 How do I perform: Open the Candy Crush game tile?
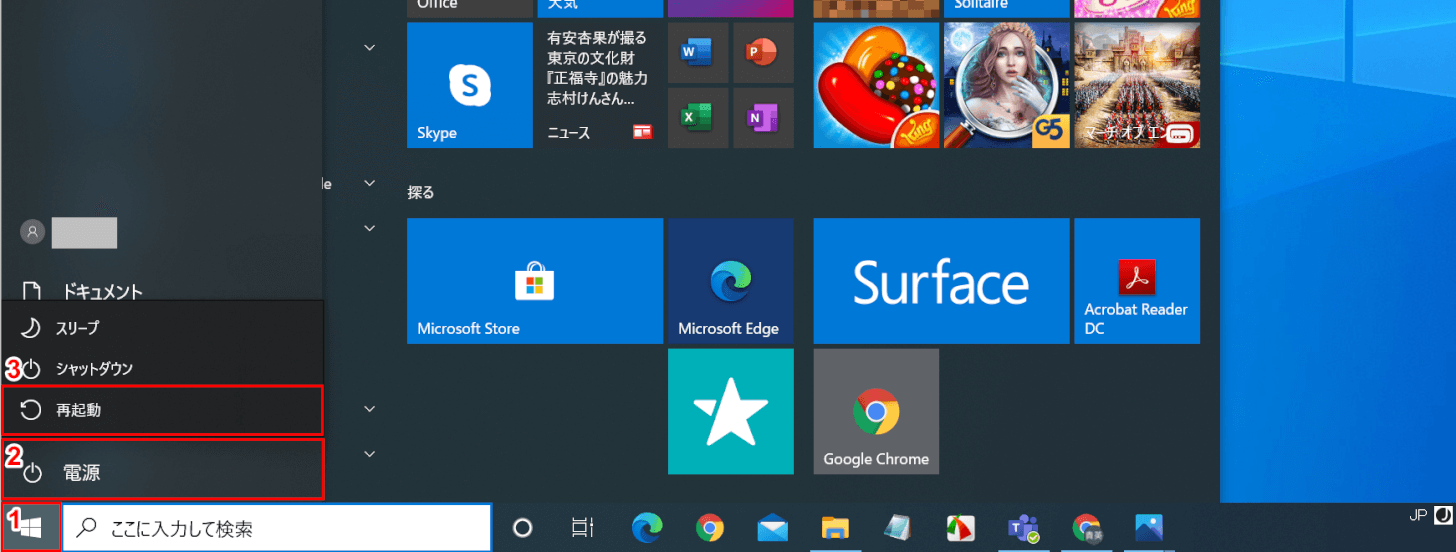click(876, 85)
